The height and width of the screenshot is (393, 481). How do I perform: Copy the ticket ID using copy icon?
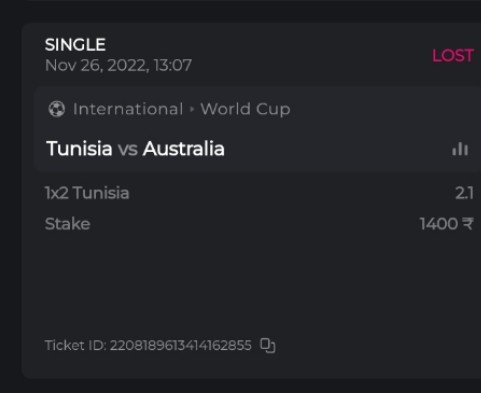tap(268, 345)
